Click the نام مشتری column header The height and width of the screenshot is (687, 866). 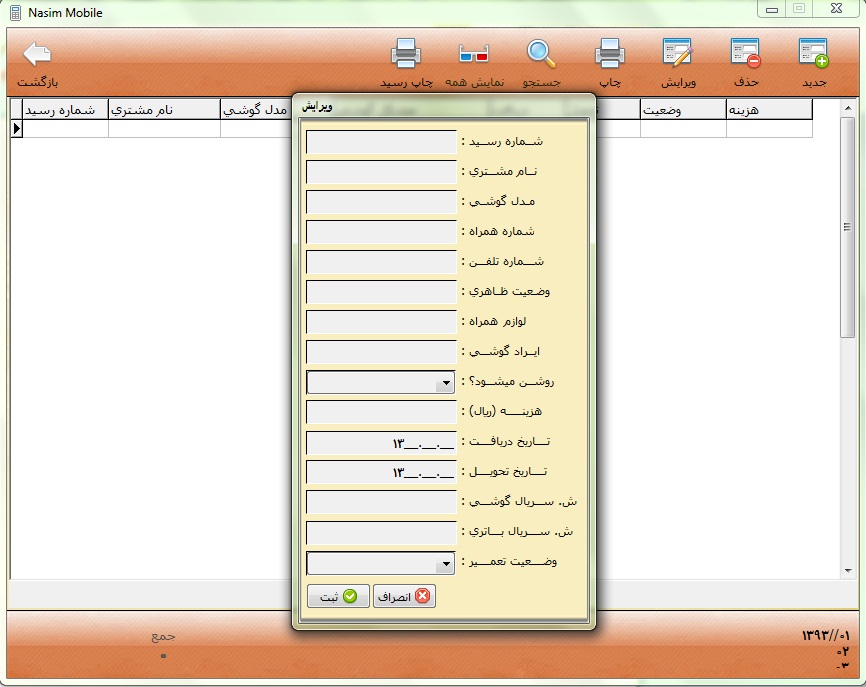click(164, 109)
